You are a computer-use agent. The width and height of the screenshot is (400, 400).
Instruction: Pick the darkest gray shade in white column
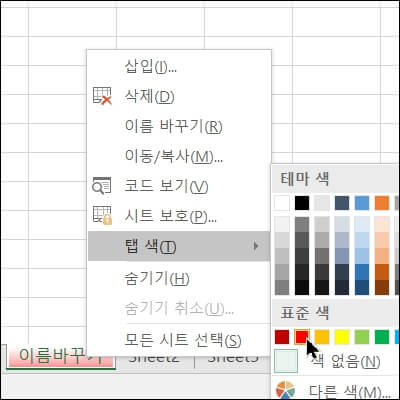tap(282, 287)
